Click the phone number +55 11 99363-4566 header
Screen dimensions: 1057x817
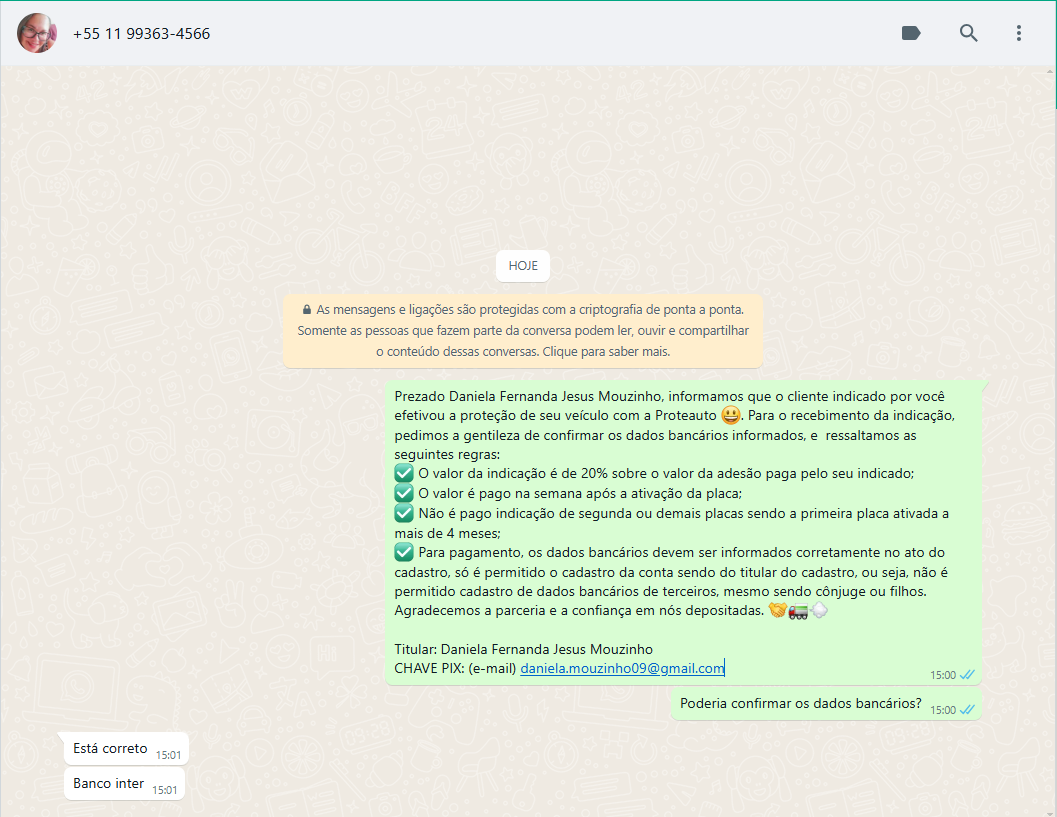141,34
